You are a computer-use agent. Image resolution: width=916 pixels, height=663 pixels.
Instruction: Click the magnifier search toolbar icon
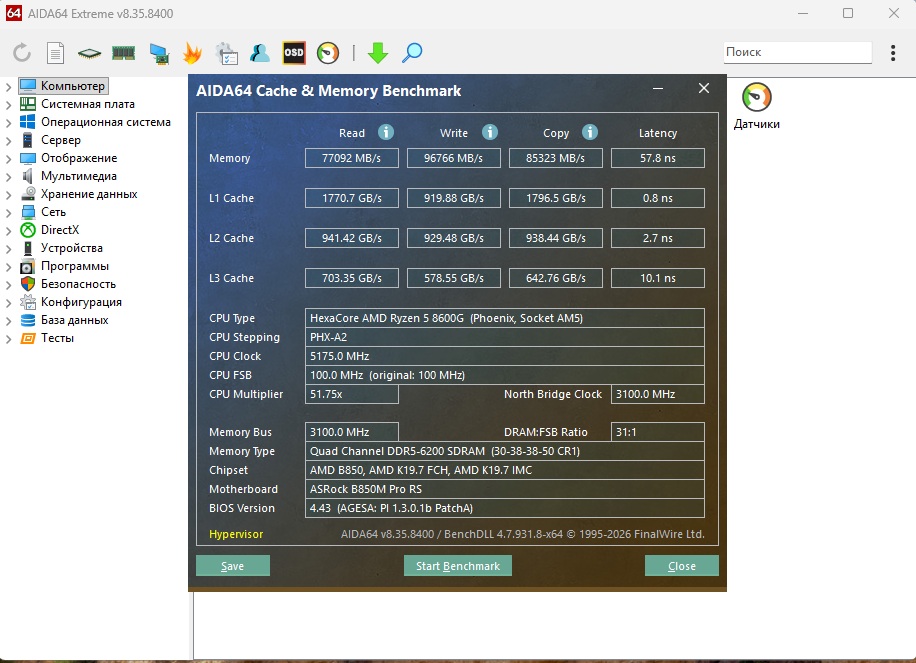tap(412, 53)
